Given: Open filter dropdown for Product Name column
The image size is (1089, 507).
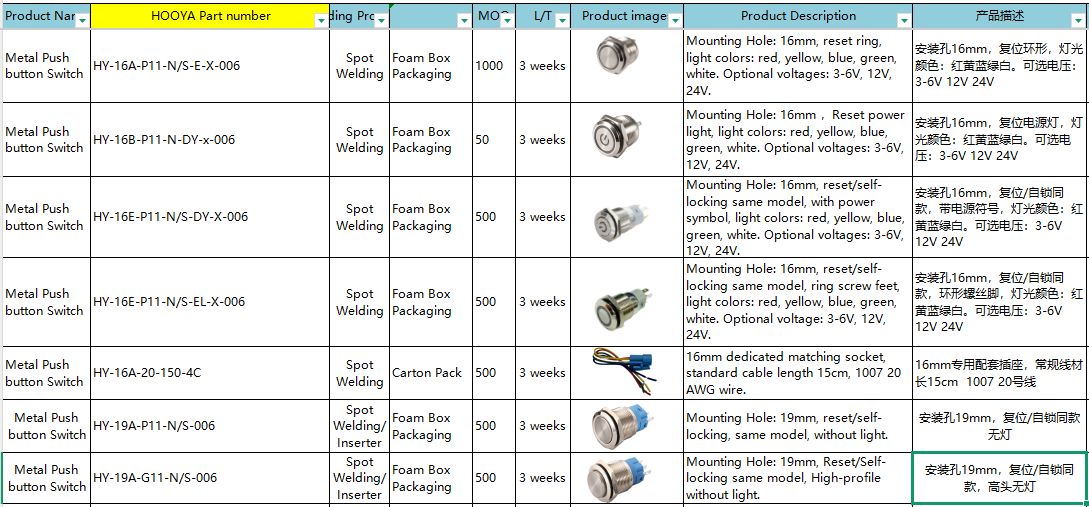Looking at the screenshot, I should click(83, 21).
